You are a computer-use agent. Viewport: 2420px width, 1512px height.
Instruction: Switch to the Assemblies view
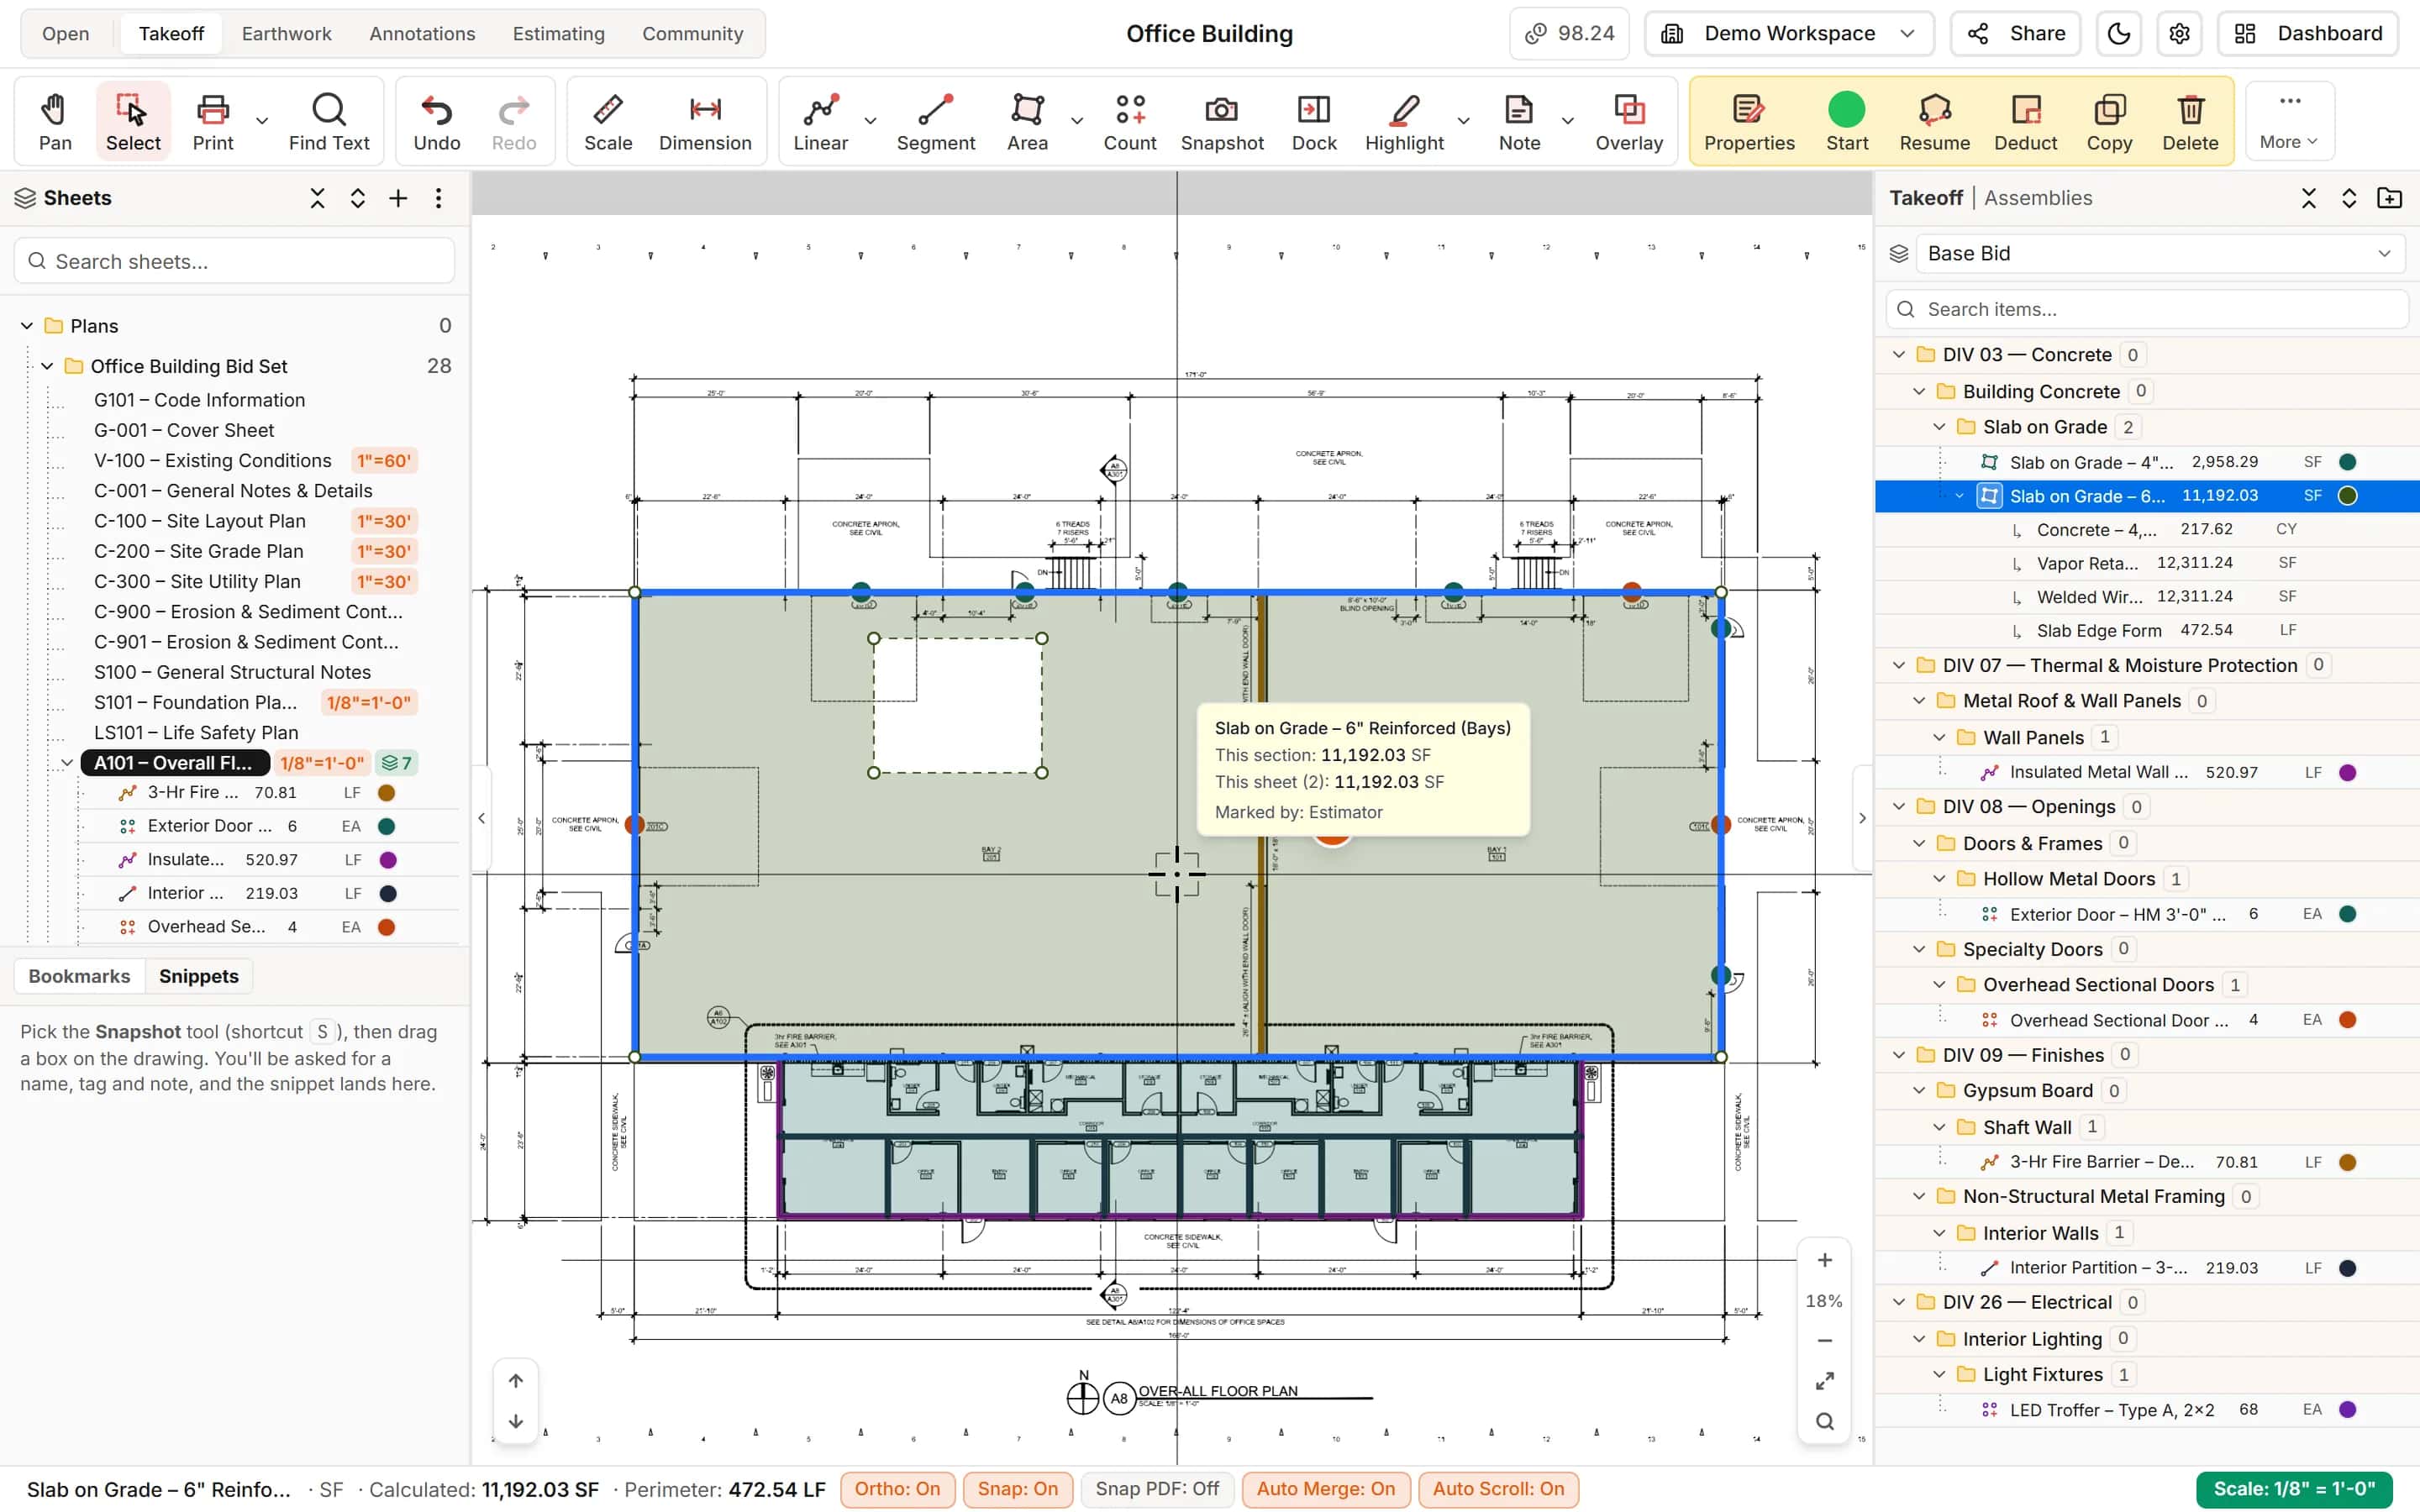[x=2037, y=198]
